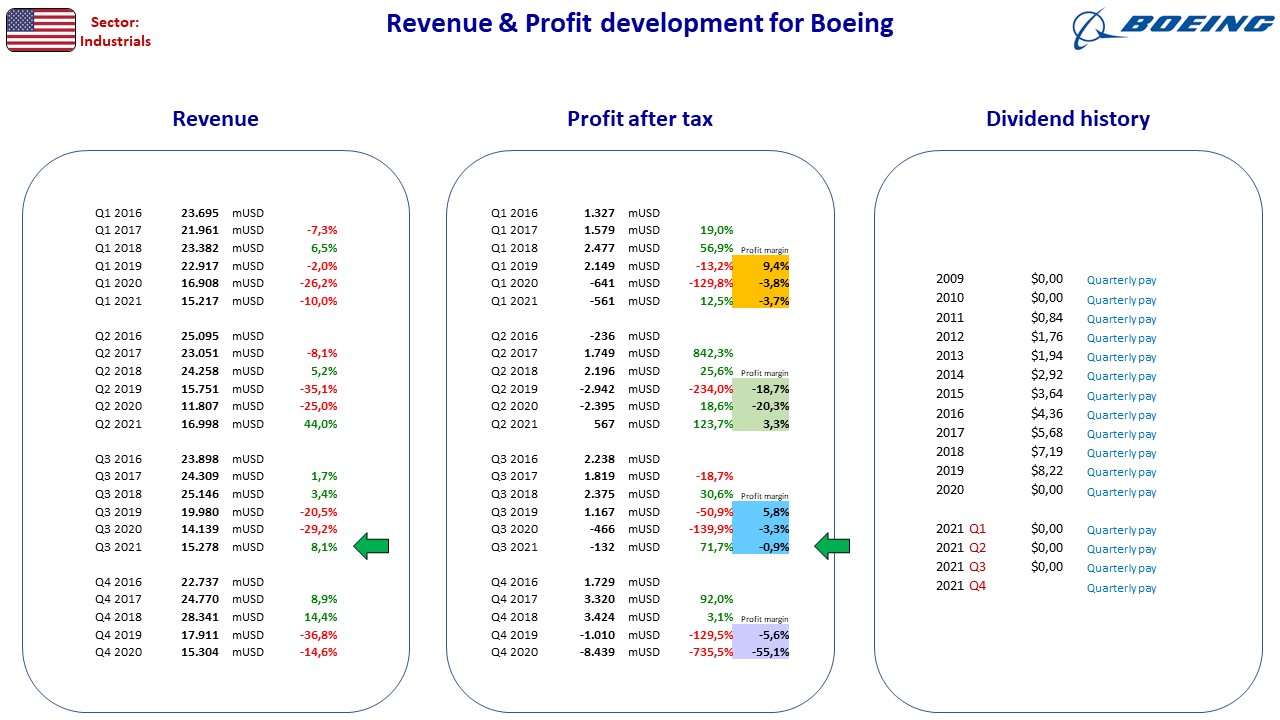Click the 2017 dividend amount $5,68
The width and height of the screenshot is (1280, 720).
tap(1047, 433)
